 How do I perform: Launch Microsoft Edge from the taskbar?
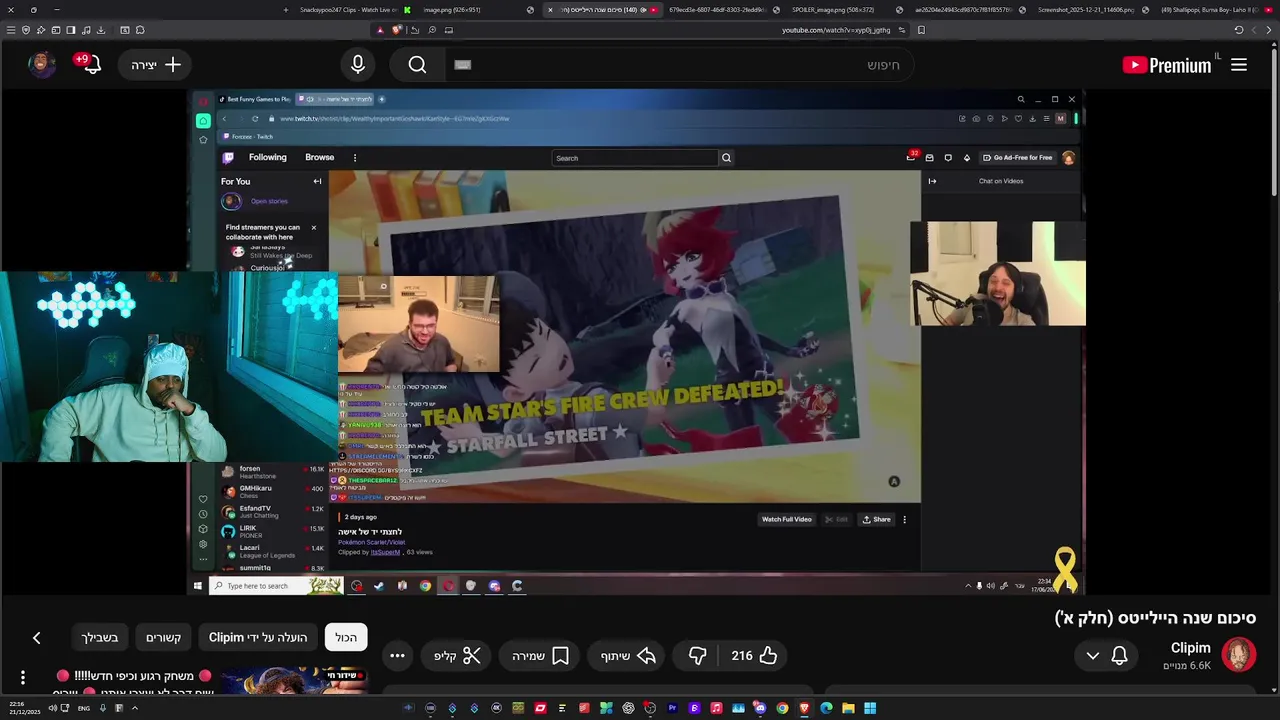click(x=826, y=708)
